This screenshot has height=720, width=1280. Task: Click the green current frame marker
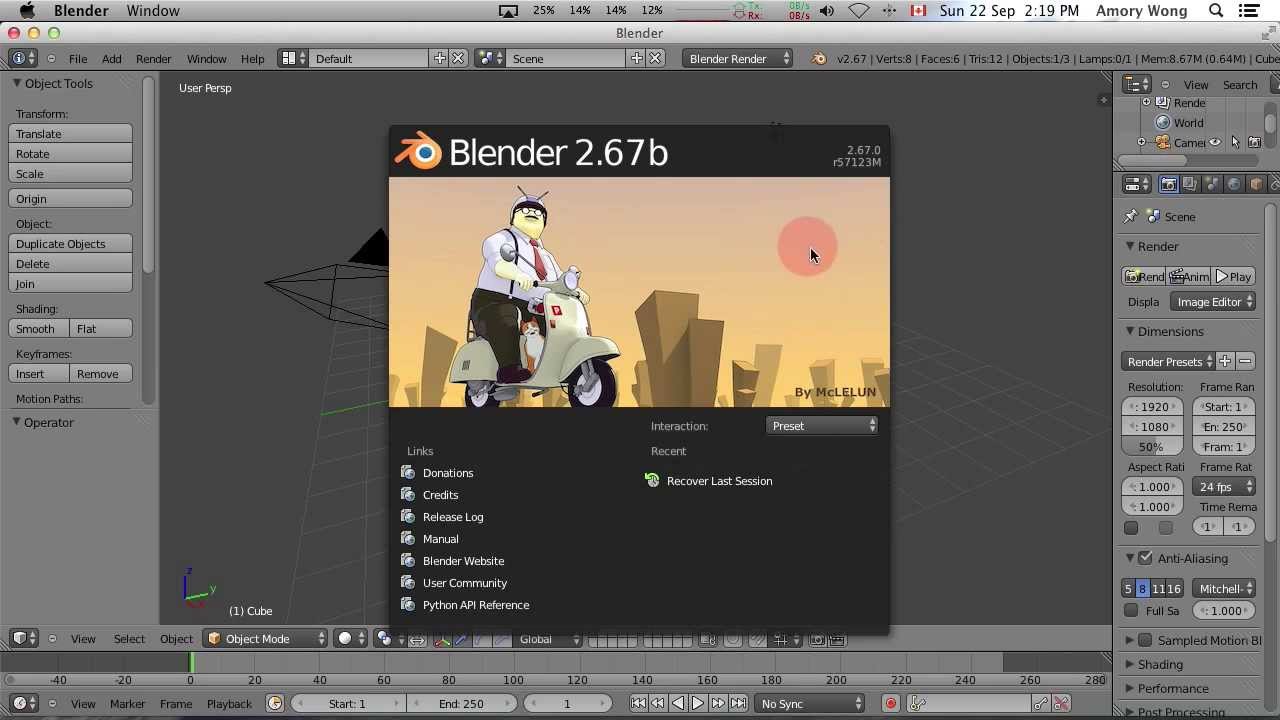click(x=191, y=662)
